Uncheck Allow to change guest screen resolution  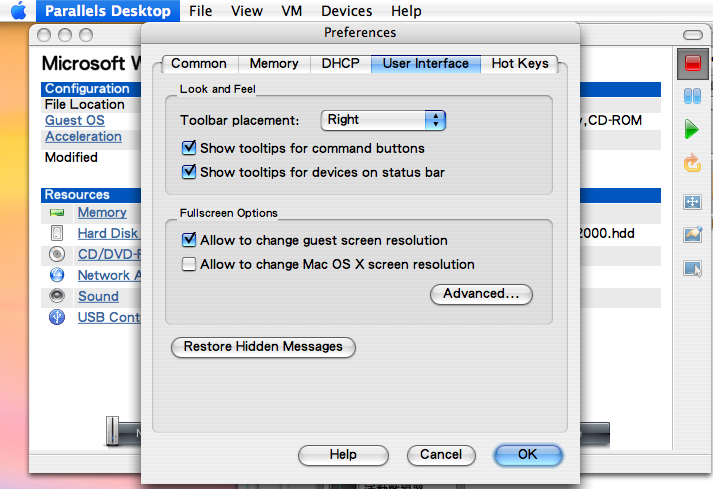(x=189, y=240)
